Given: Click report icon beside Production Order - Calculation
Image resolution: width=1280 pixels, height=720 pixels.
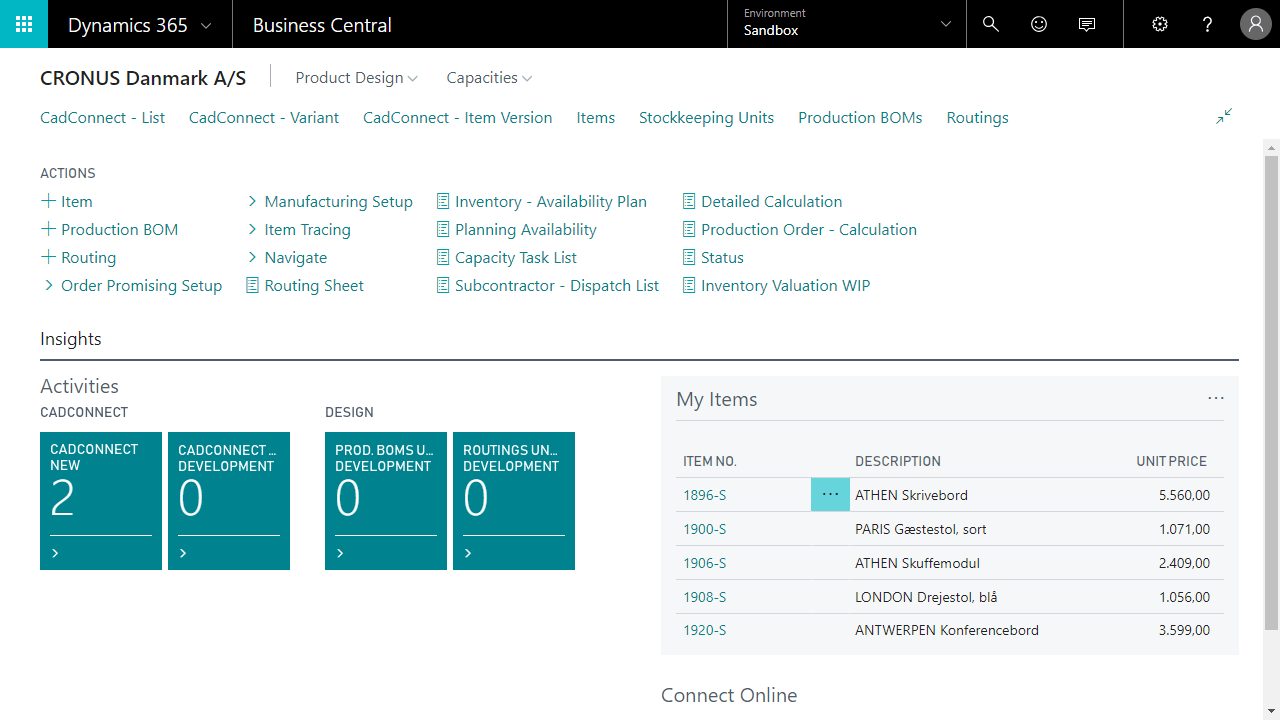Looking at the screenshot, I should [x=689, y=229].
